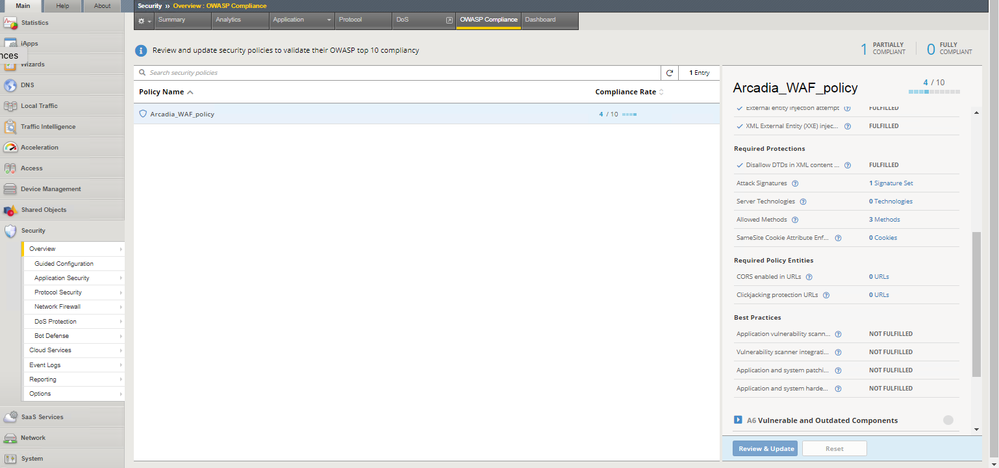Open the DNS globe icon

(x=10, y=85)
